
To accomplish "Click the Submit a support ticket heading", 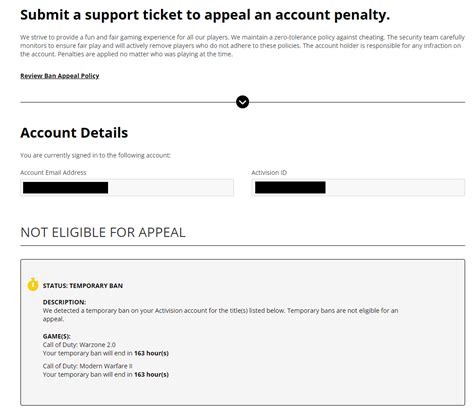I will 205,15.
